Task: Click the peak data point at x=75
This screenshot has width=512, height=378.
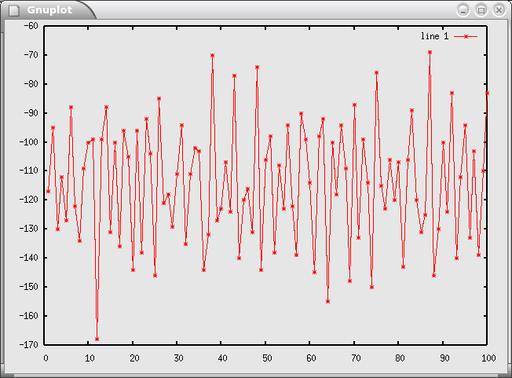Action: [376, 73]
